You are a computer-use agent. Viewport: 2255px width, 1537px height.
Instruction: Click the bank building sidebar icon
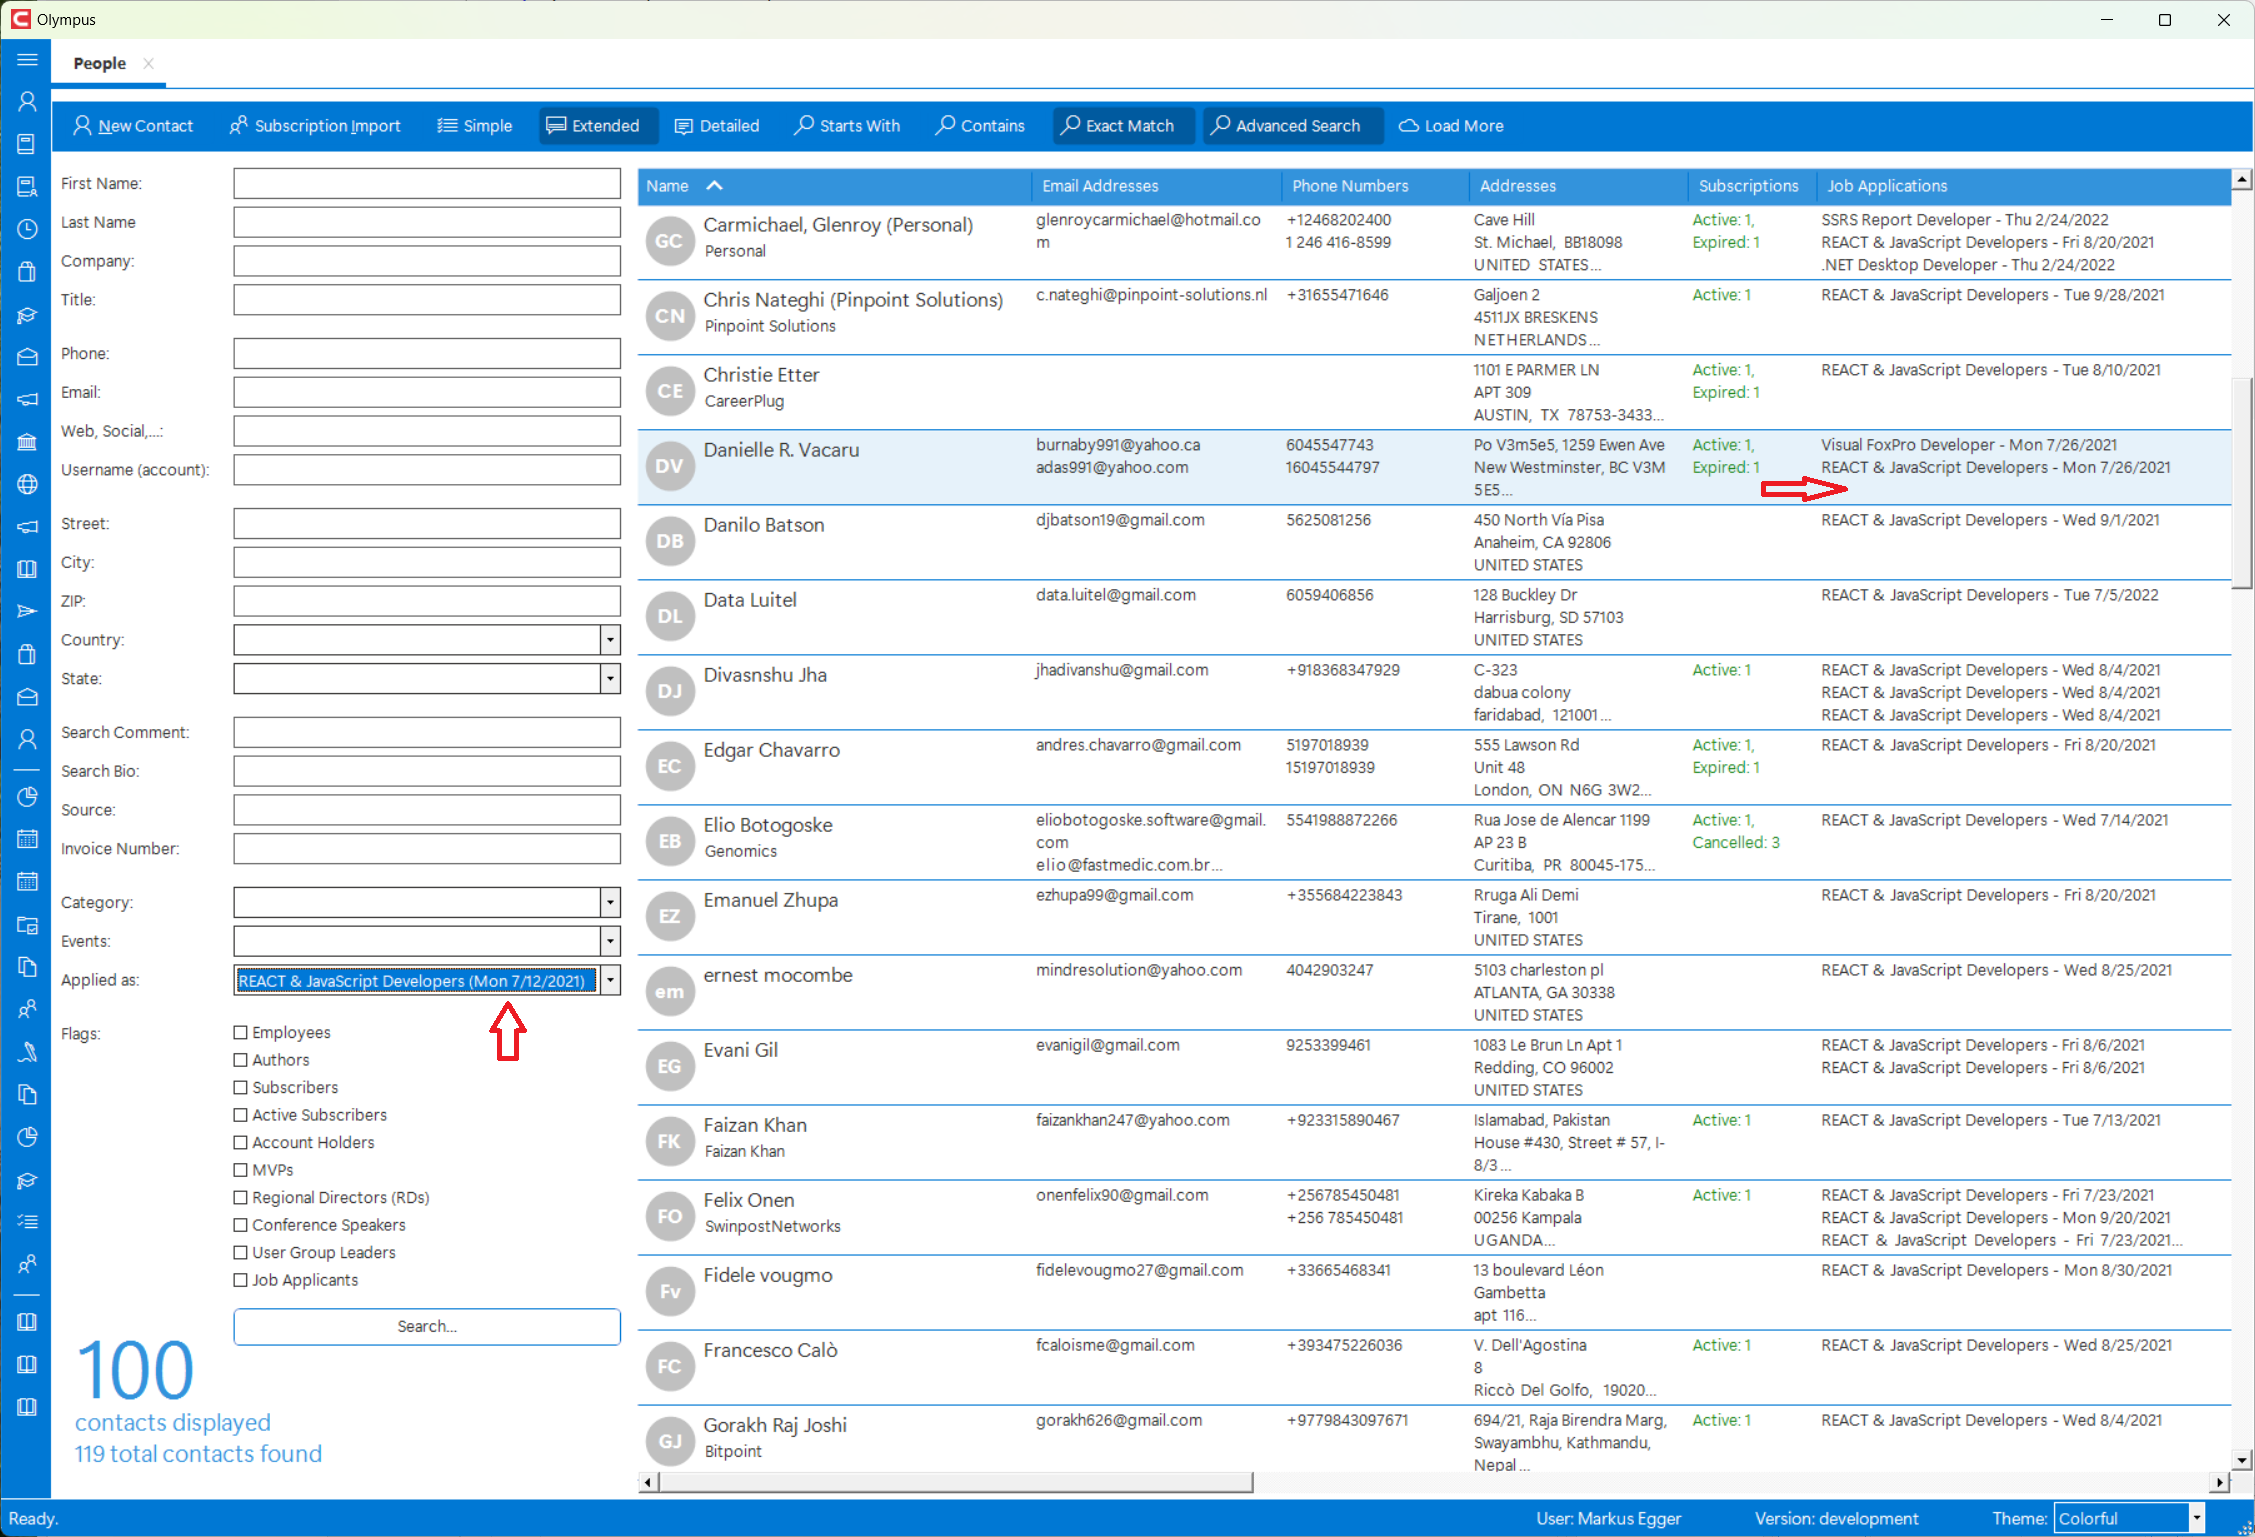[x=27, y=442]
